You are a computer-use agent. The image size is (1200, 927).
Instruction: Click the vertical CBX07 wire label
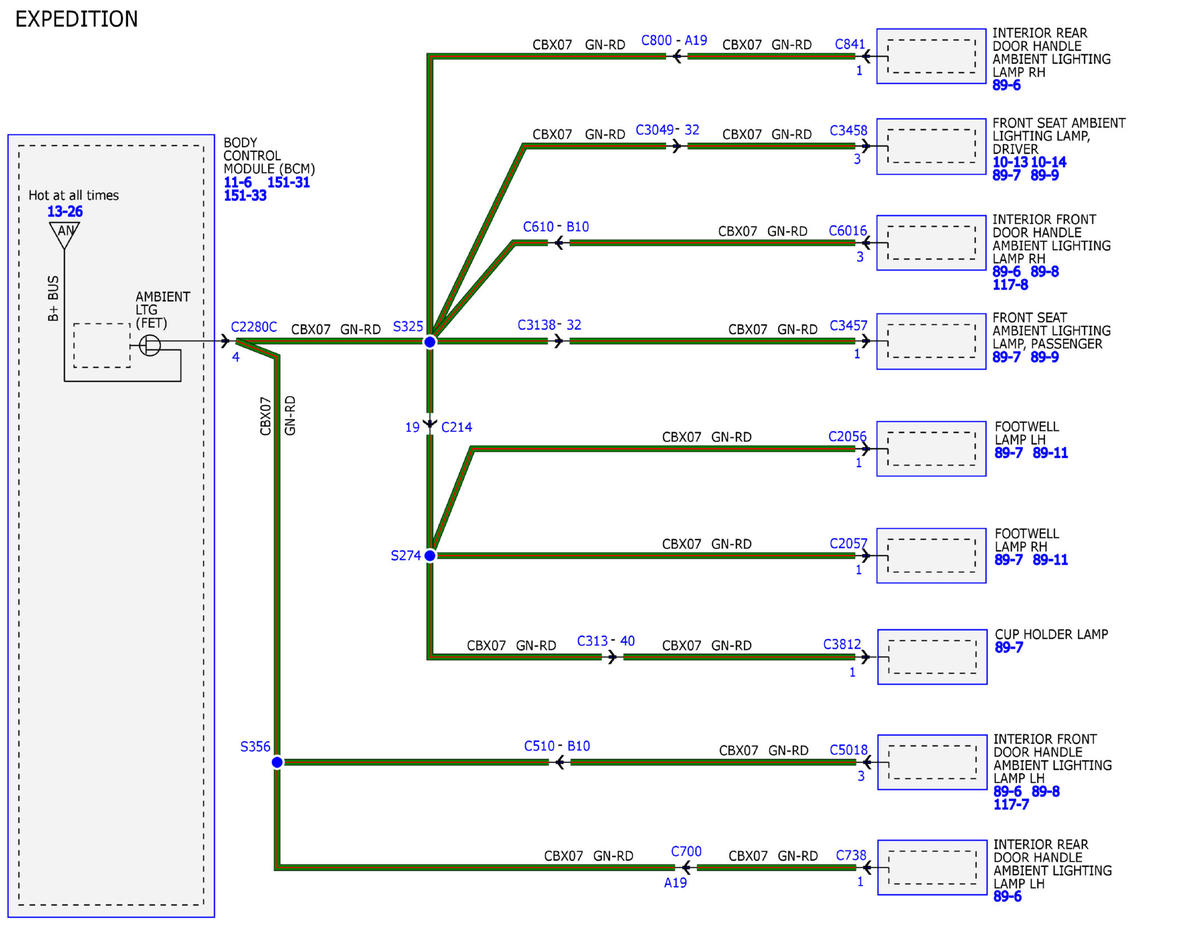266,416
